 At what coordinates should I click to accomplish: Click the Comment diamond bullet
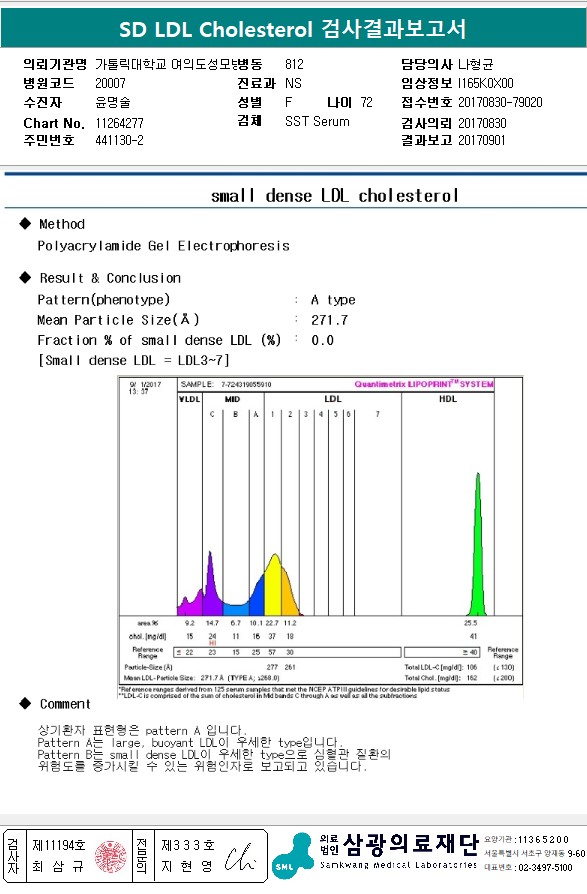pyautogui.click(x=25, y=703)
